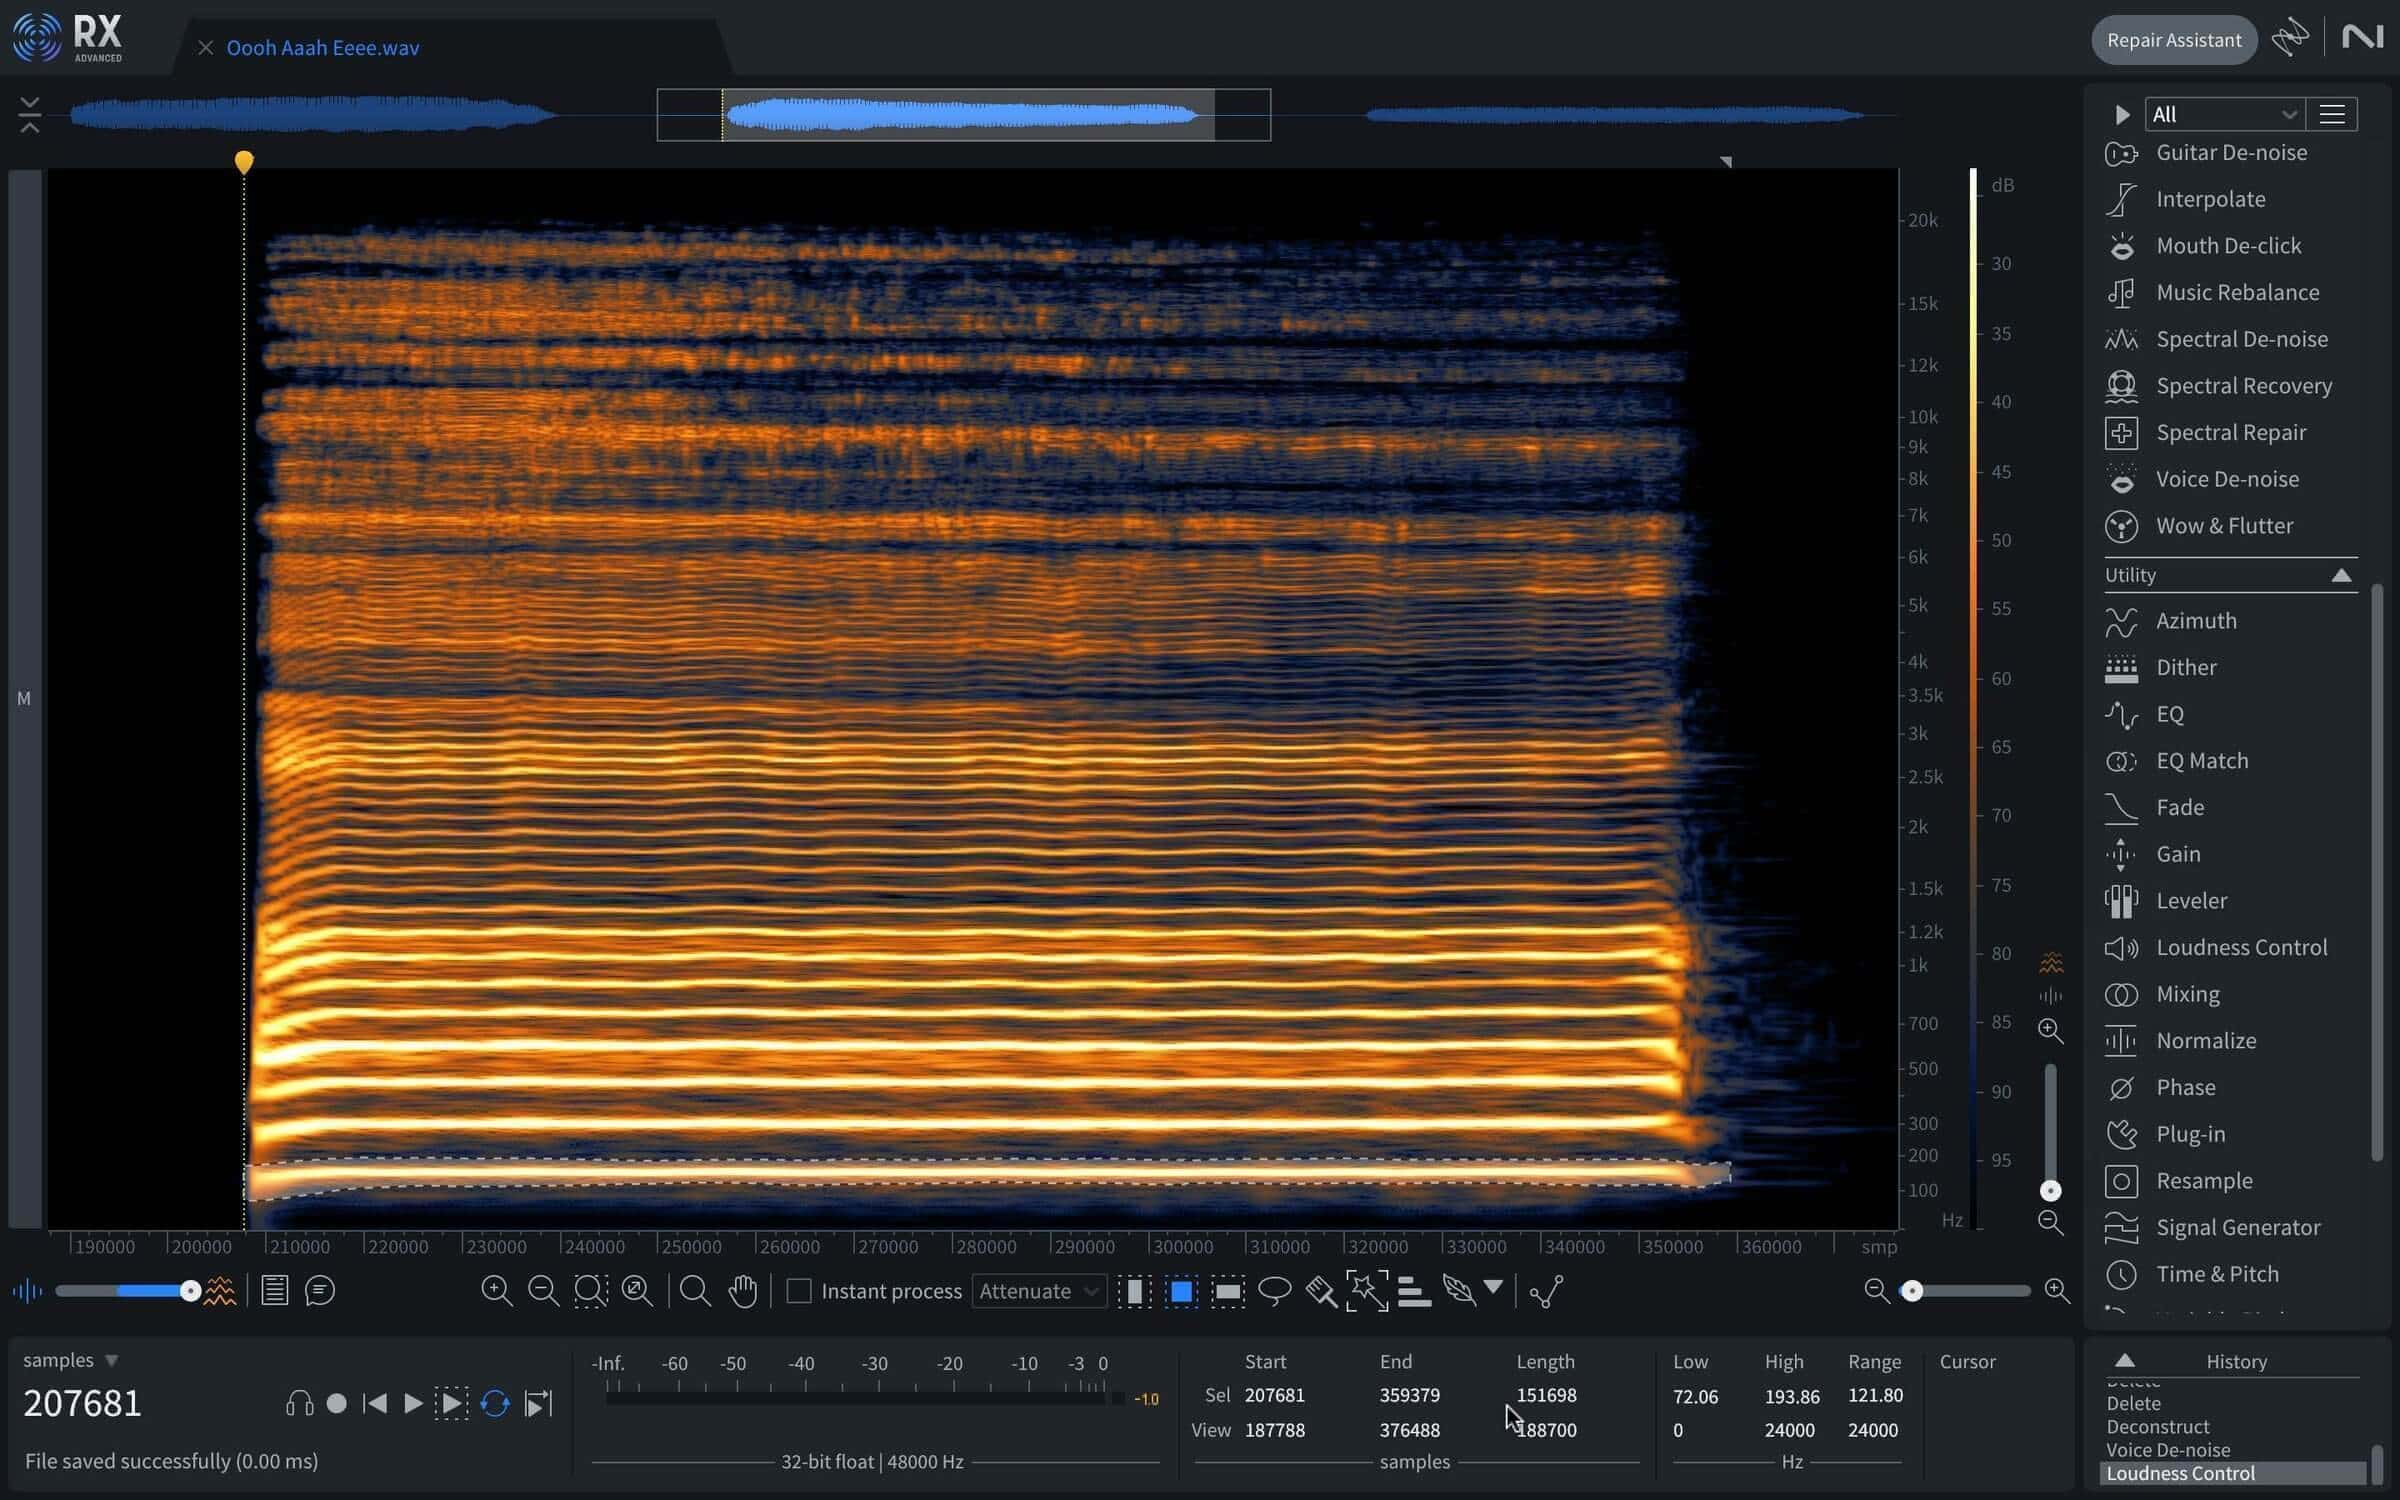Open the Attenuate mode dropdown
Image resolution: width=2400 pixels, height=1500 pixels.
coord(1039,1291)
